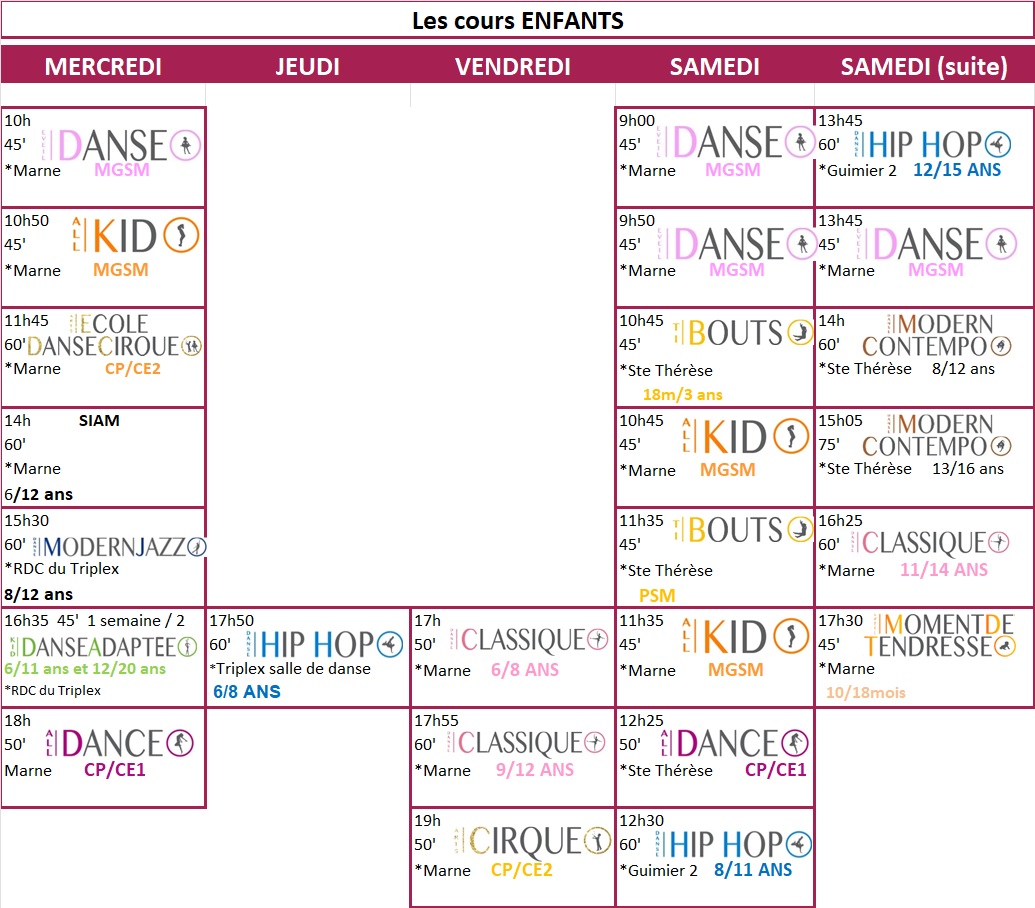Click the All Kid logo at 10h50 Mercredi
The image size is (1035, 908).
(x=134, y=236)
